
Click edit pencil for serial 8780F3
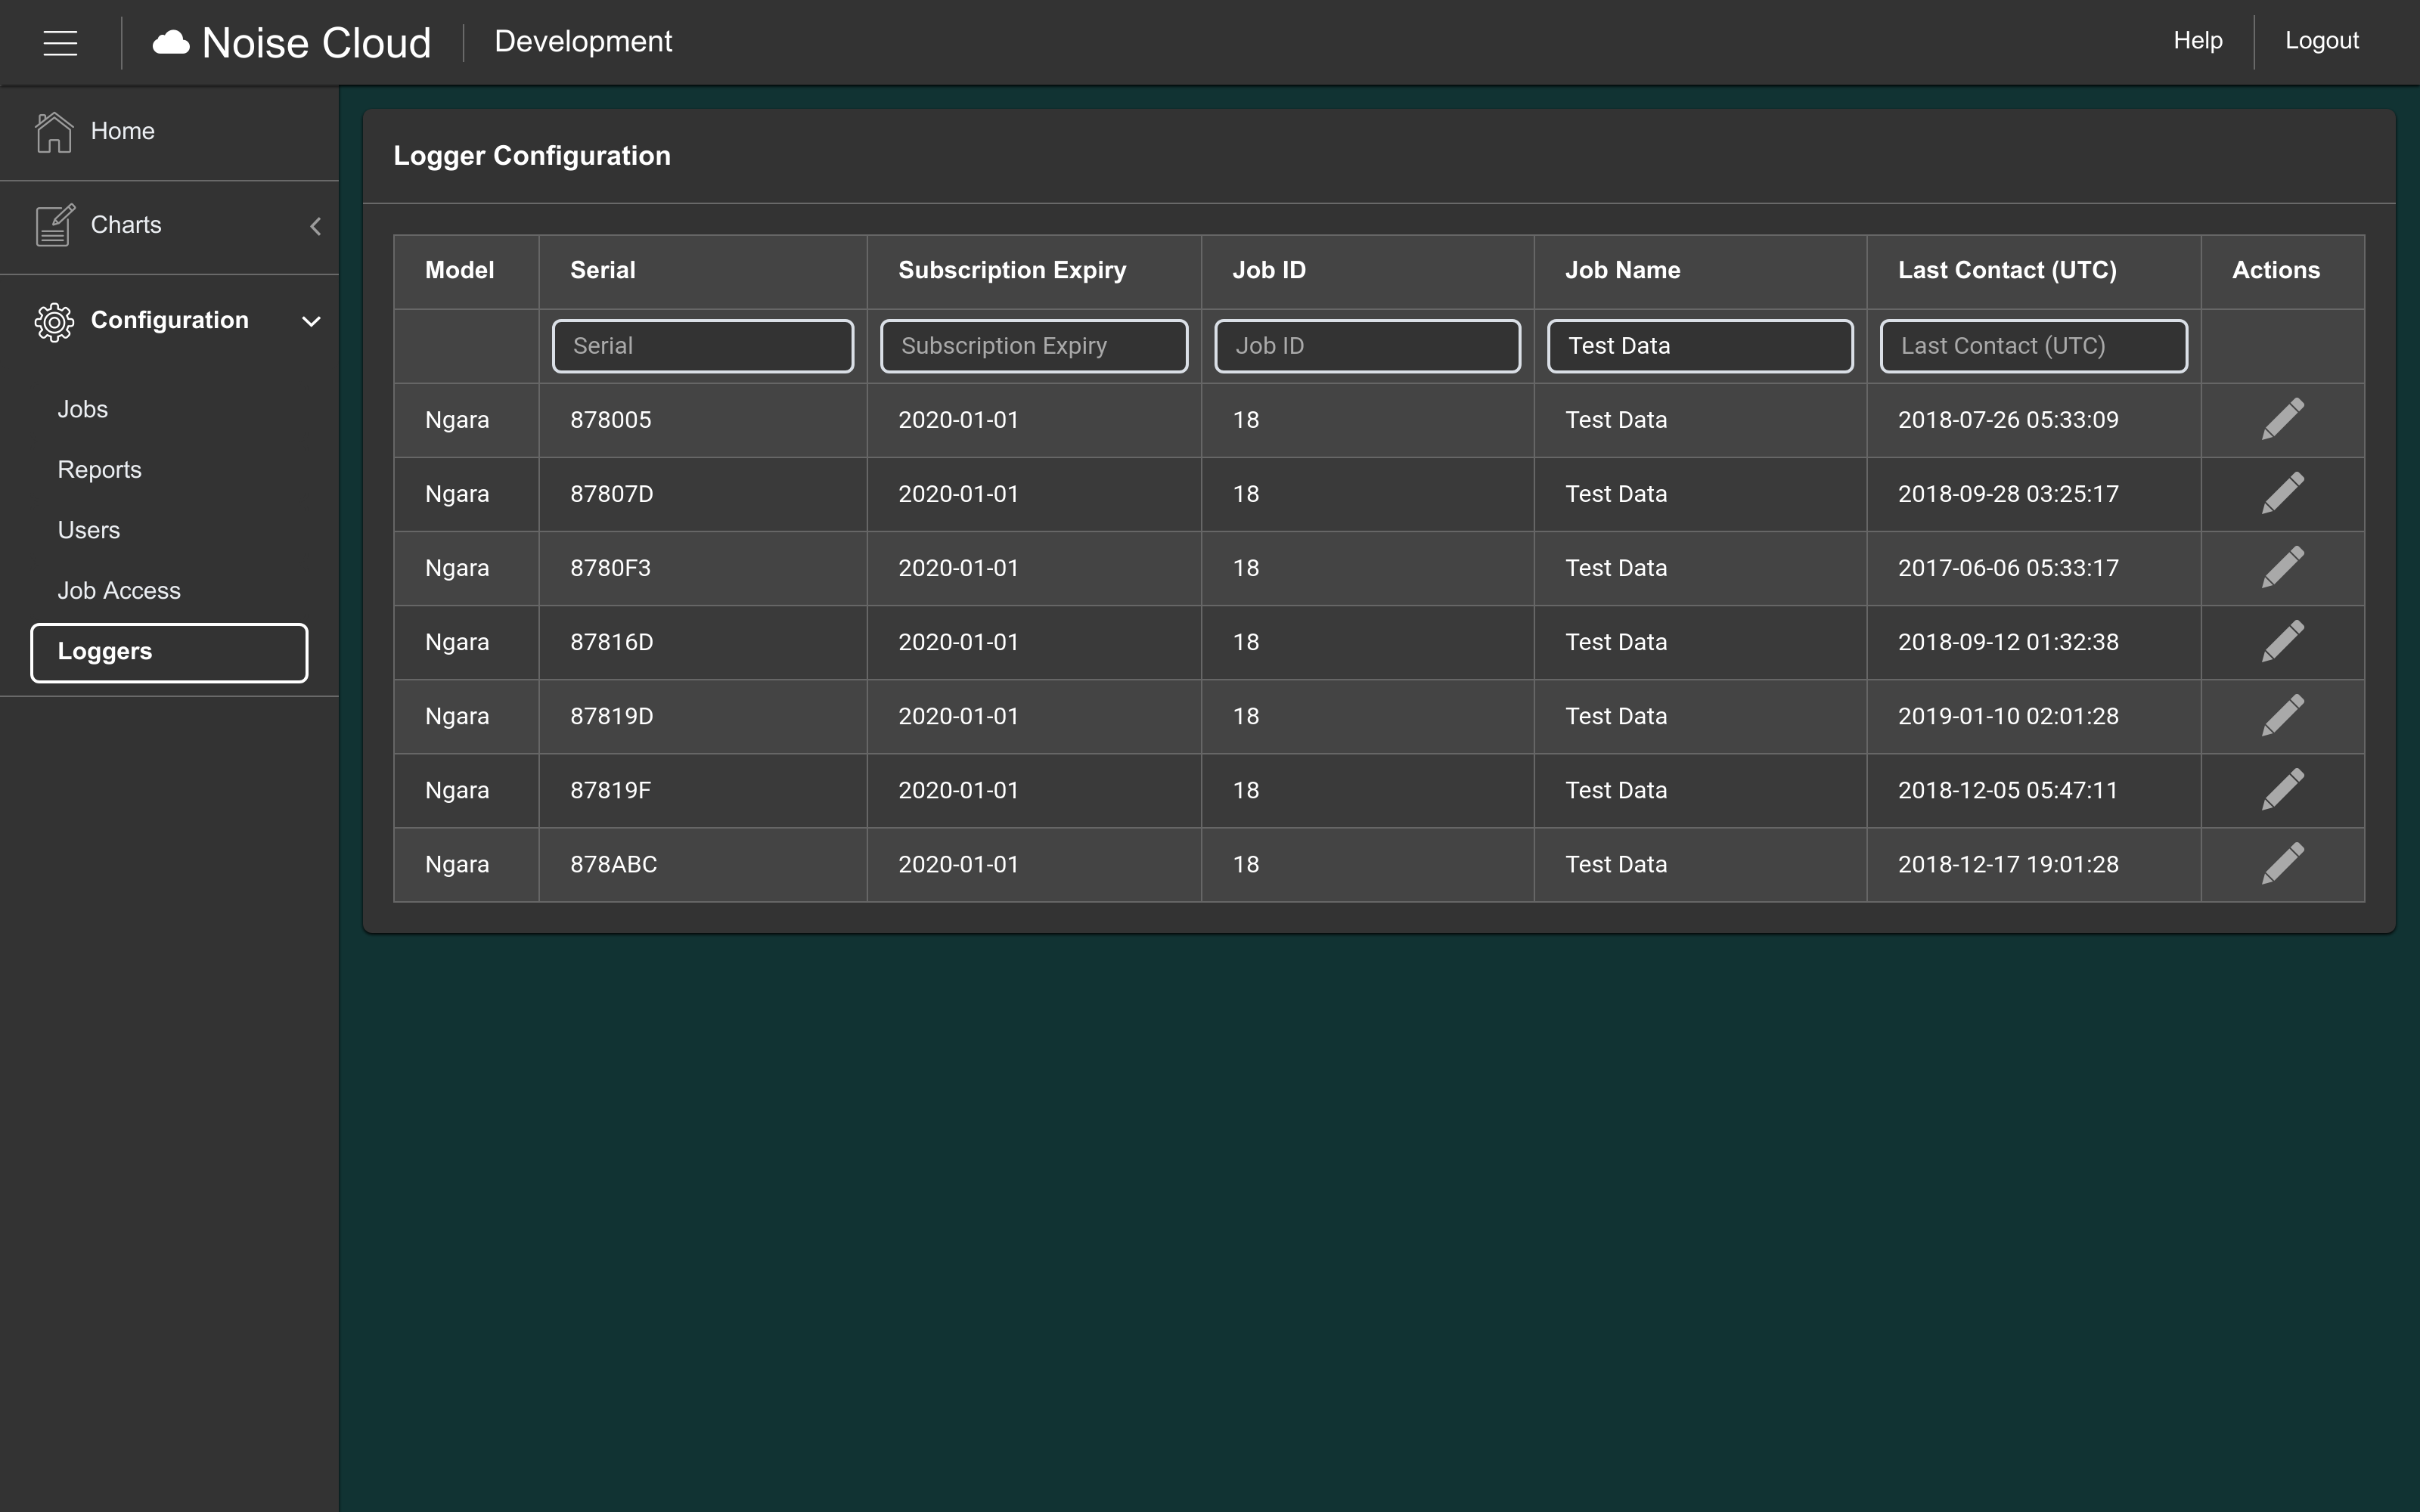pos(2282,567)
